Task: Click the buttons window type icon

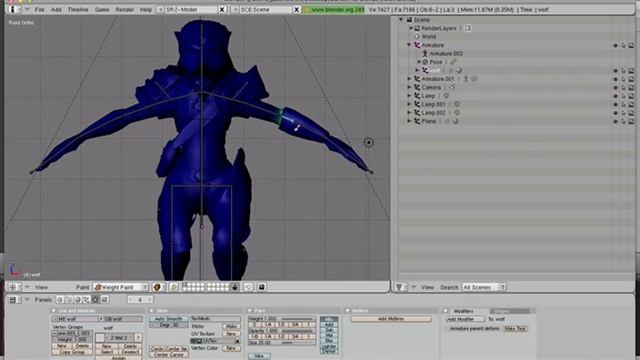Action: (x=13, y=300)
